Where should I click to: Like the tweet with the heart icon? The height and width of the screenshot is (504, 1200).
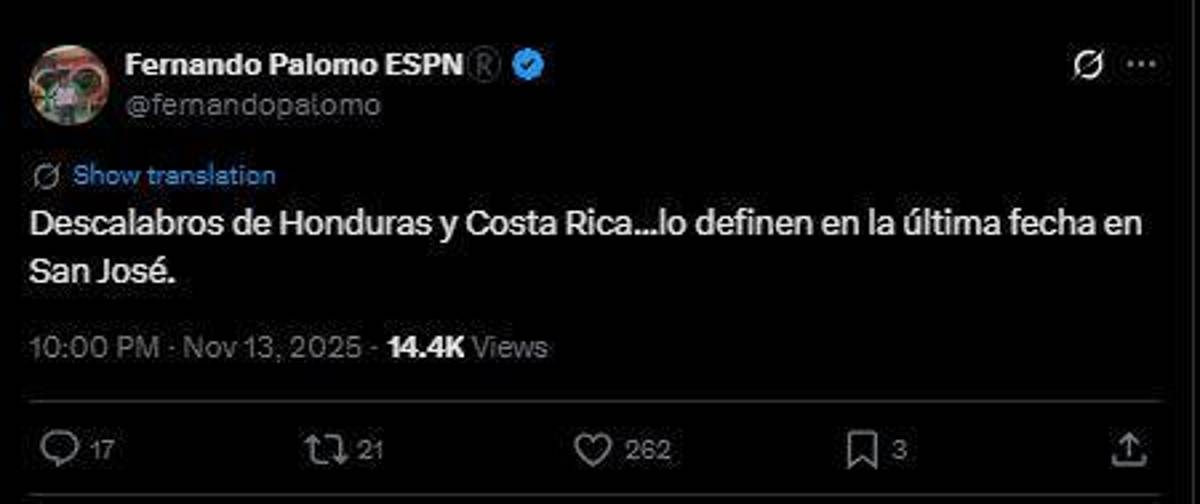point(594,449)
